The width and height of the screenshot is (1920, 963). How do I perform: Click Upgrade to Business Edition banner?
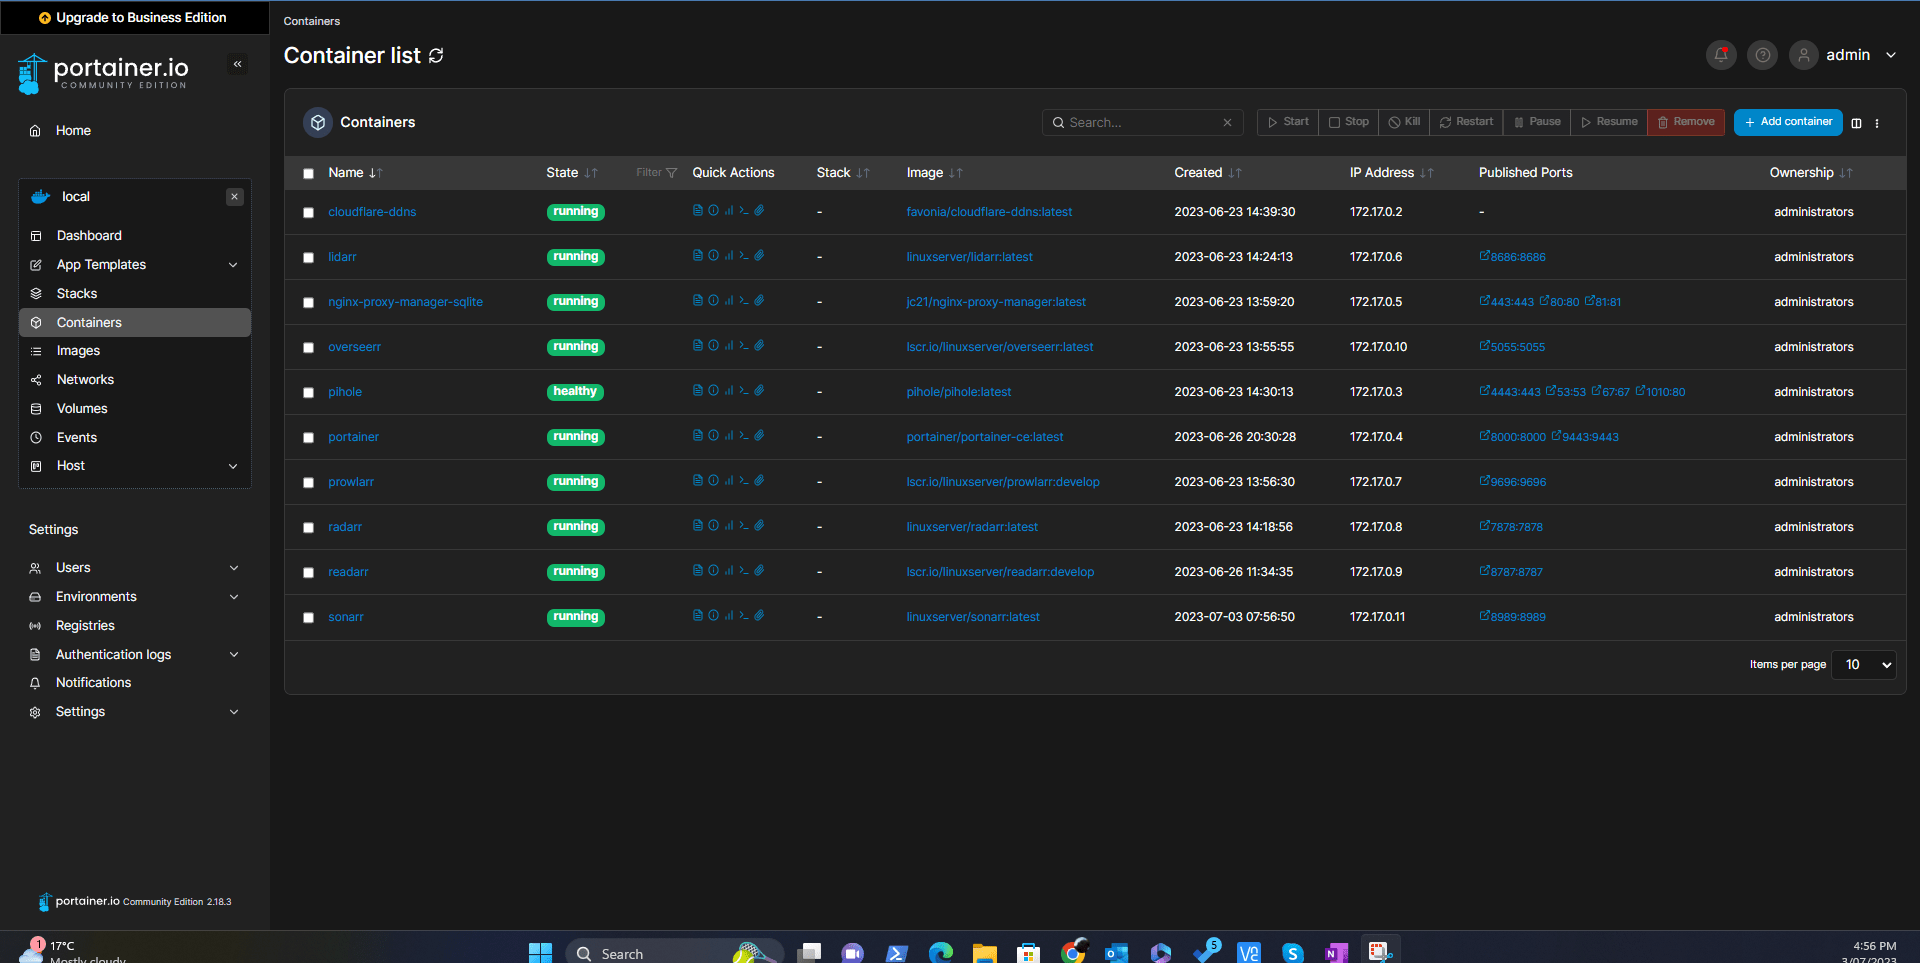[133, 17]
